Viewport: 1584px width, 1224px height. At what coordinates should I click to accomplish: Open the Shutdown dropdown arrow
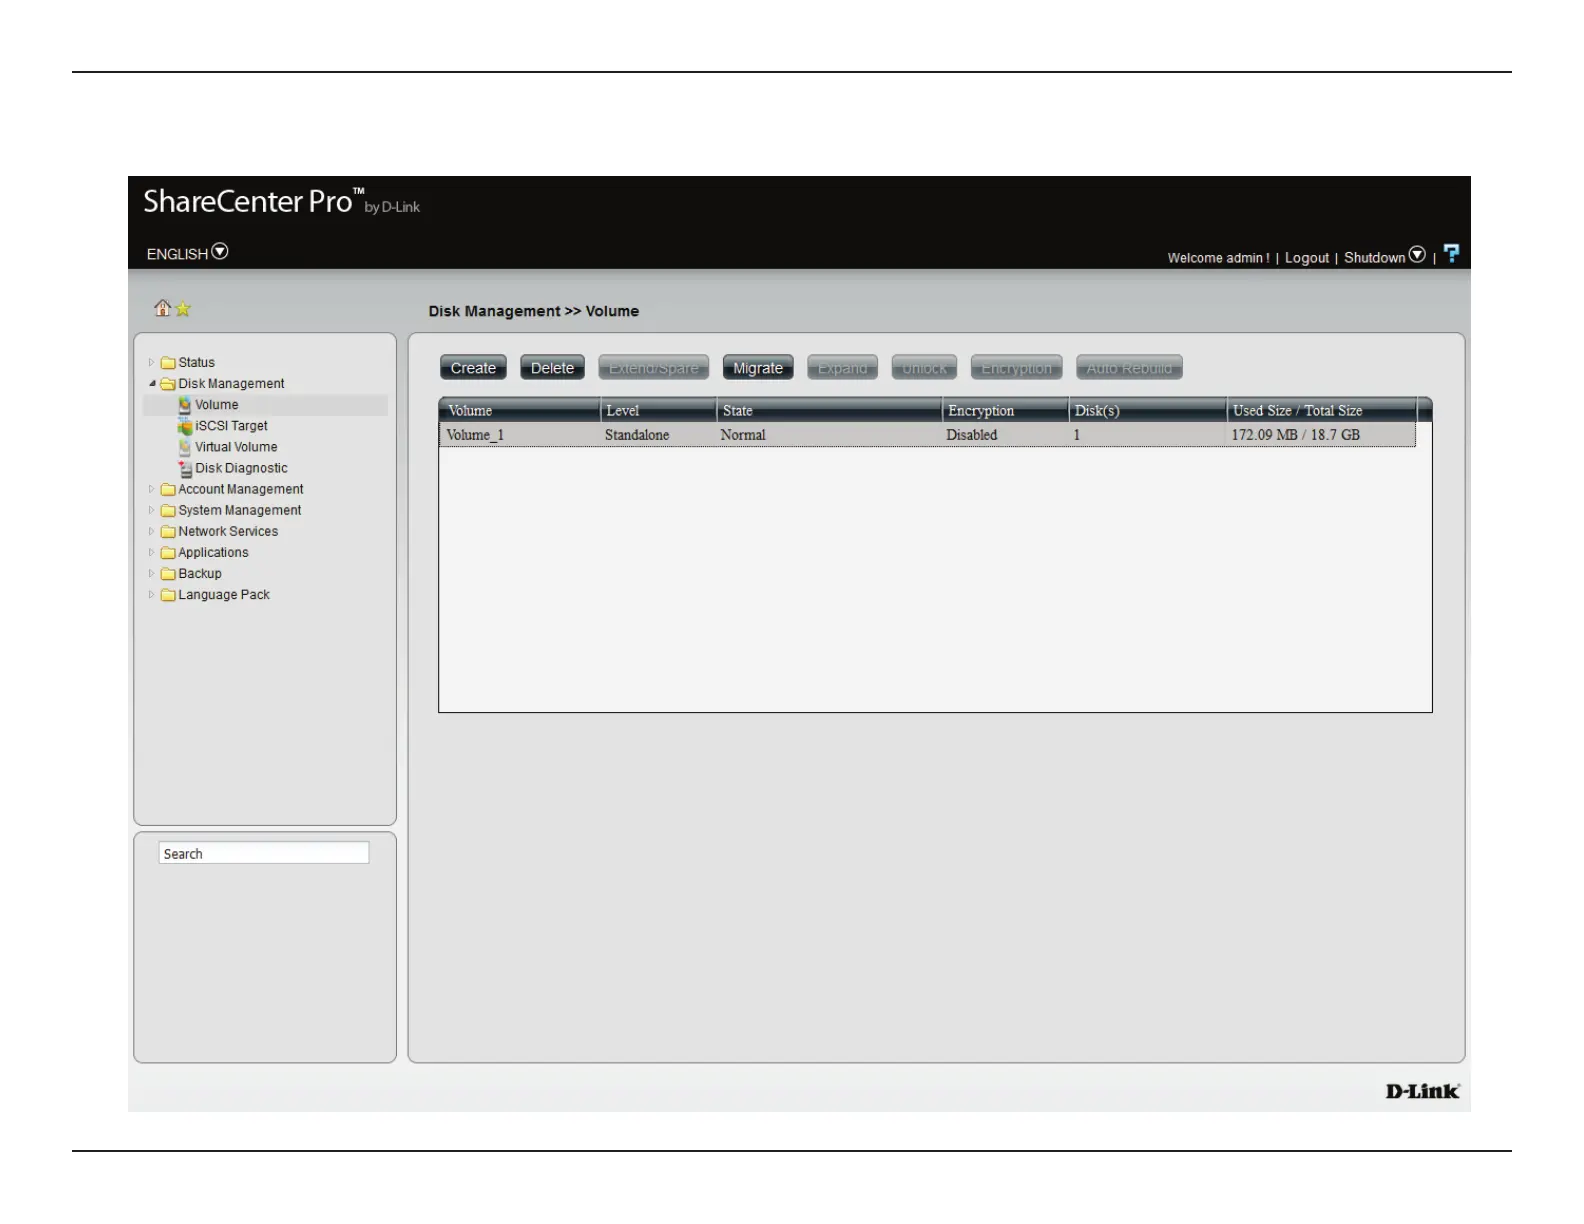pyautogui.click(x=1417, y=255)
